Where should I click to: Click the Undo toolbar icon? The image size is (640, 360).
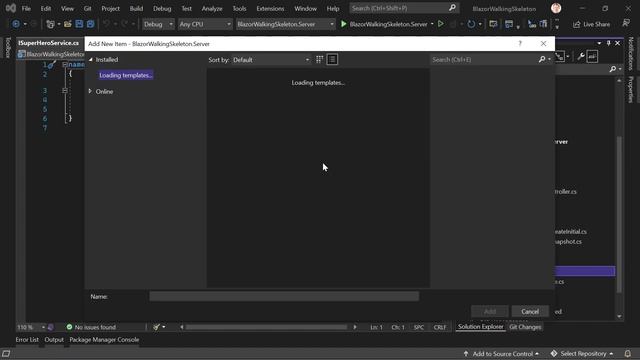click(x=106, y=24)
